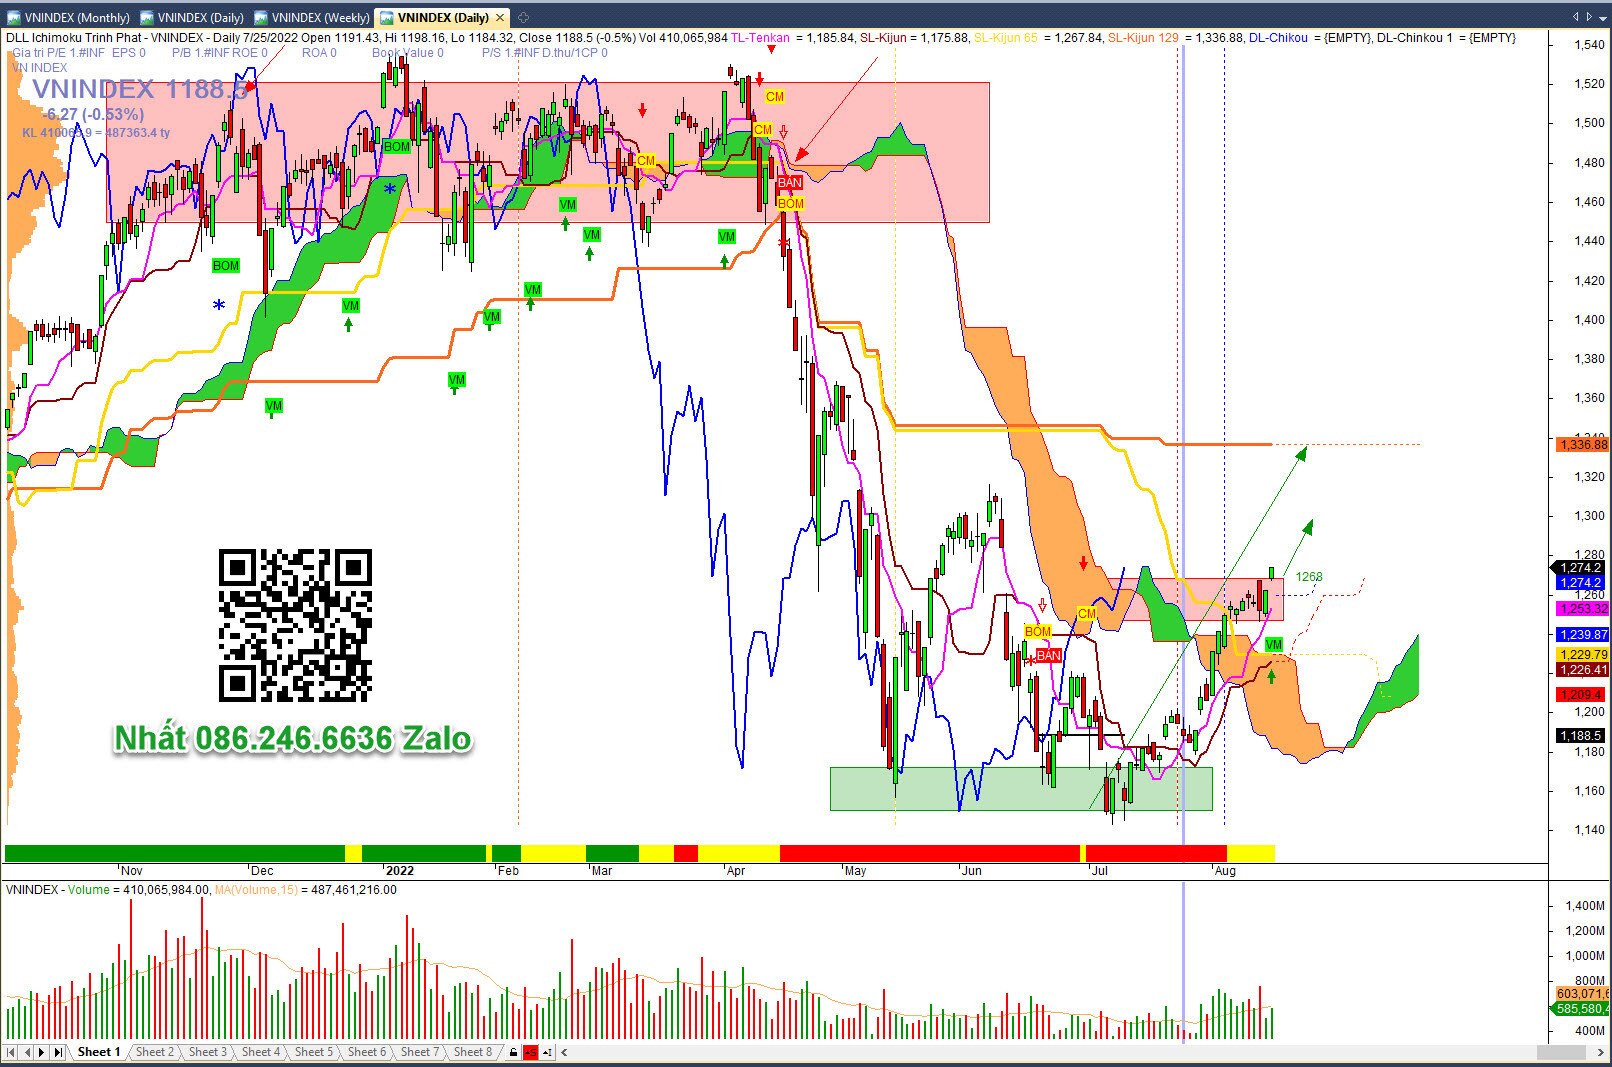Click the DL-Chikou title text

(1278, 38)
